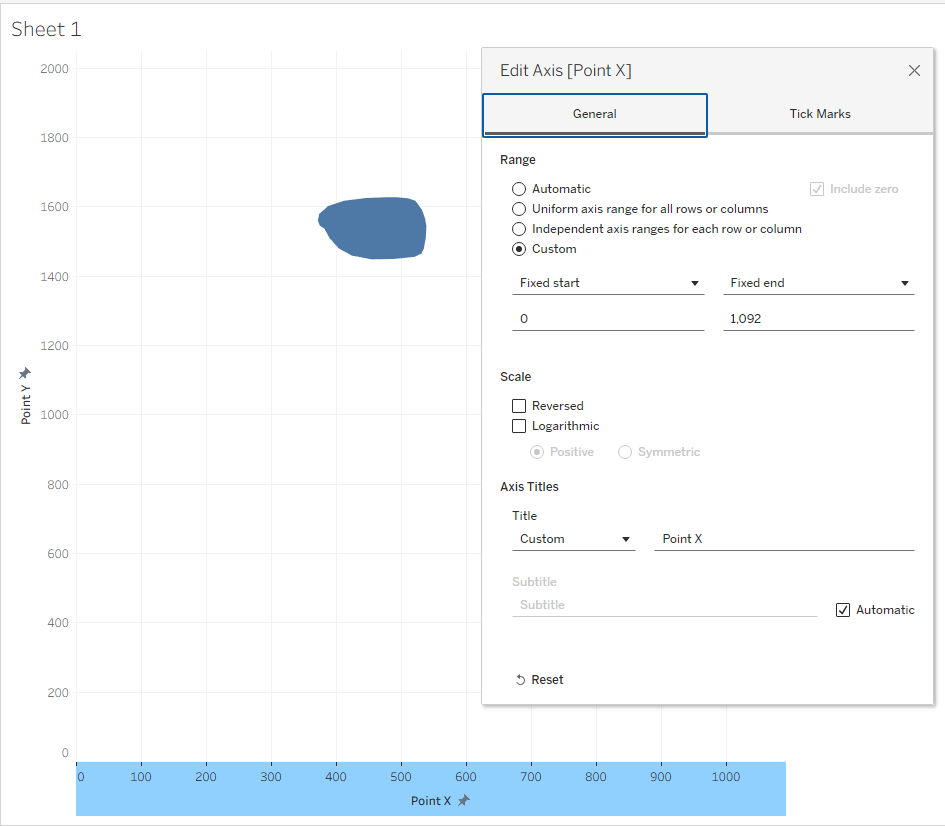Switch to the Tick Marks tab

click(x=820, y=114)
